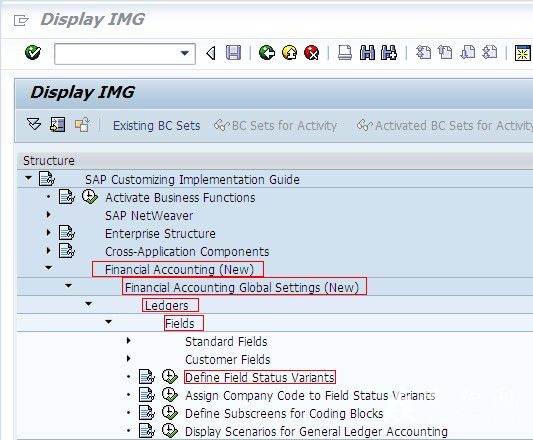Select Define Subscreens for Coding Blocks
The width and height of the screenshot is (533, 440).
tap(284, 413)
